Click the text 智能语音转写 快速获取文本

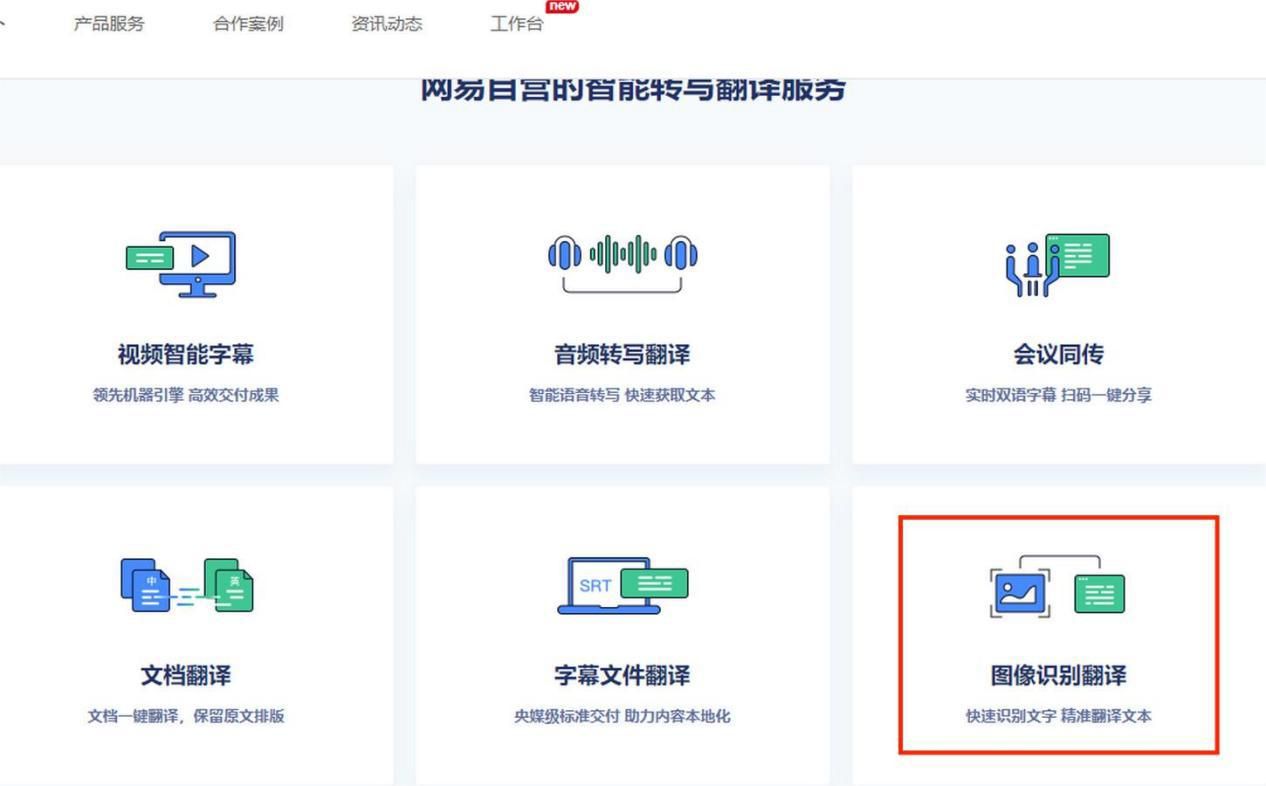(622, 395)
